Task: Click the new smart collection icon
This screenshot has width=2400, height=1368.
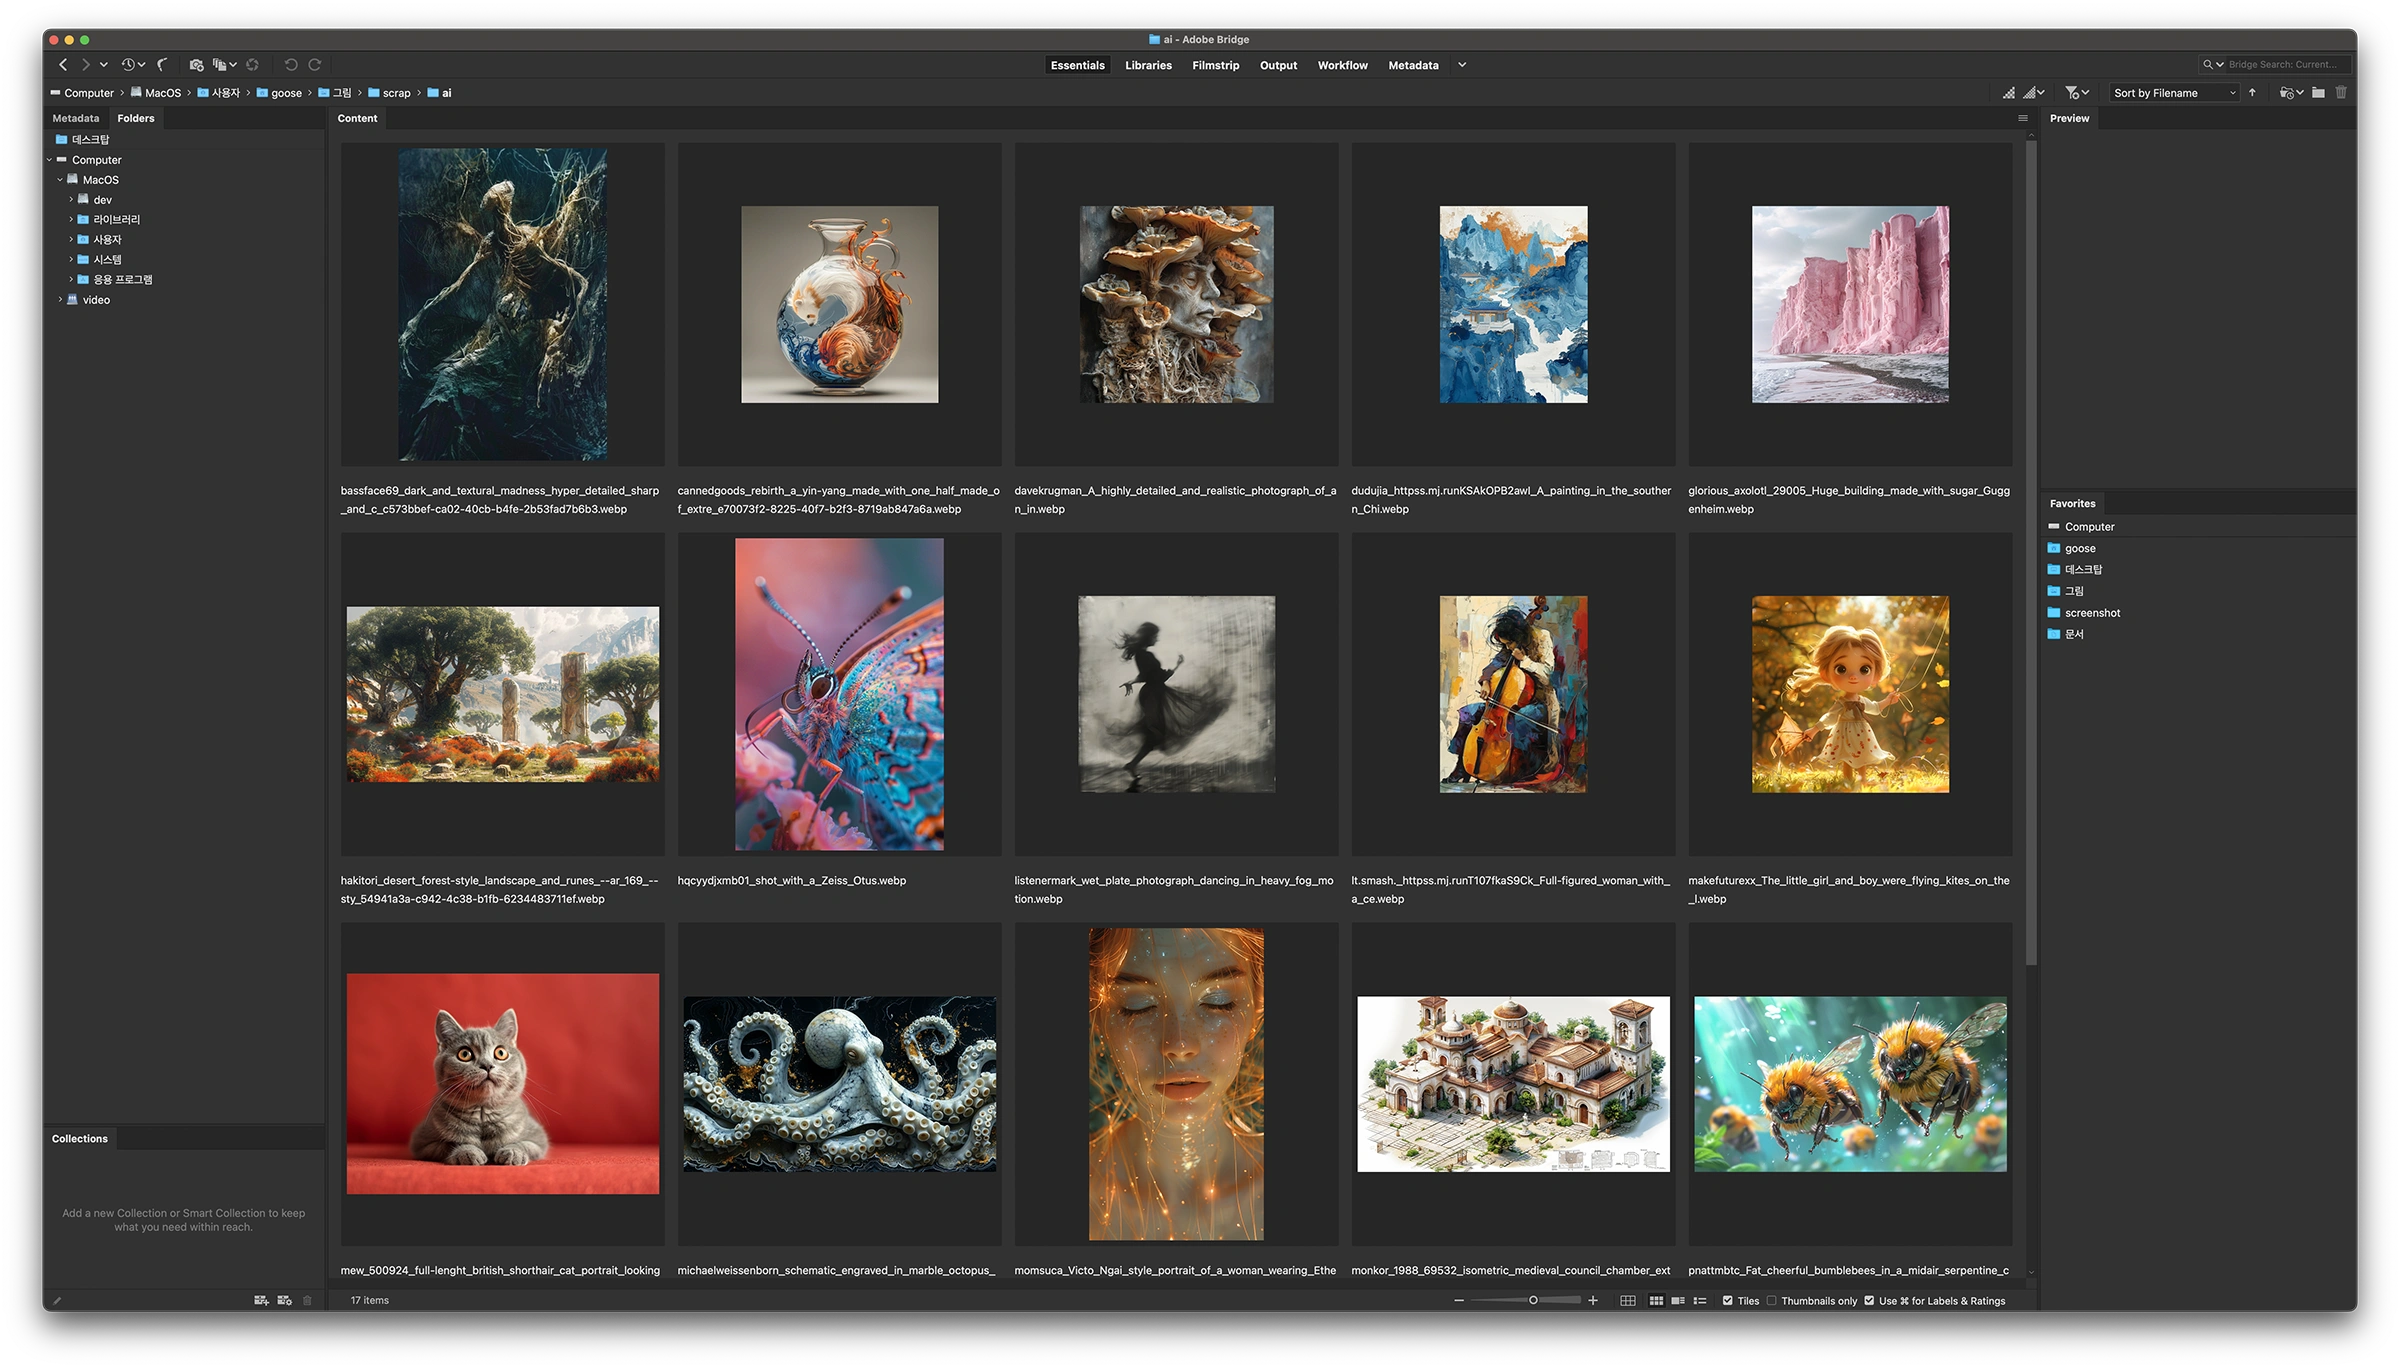Action: click(284, 1301)
